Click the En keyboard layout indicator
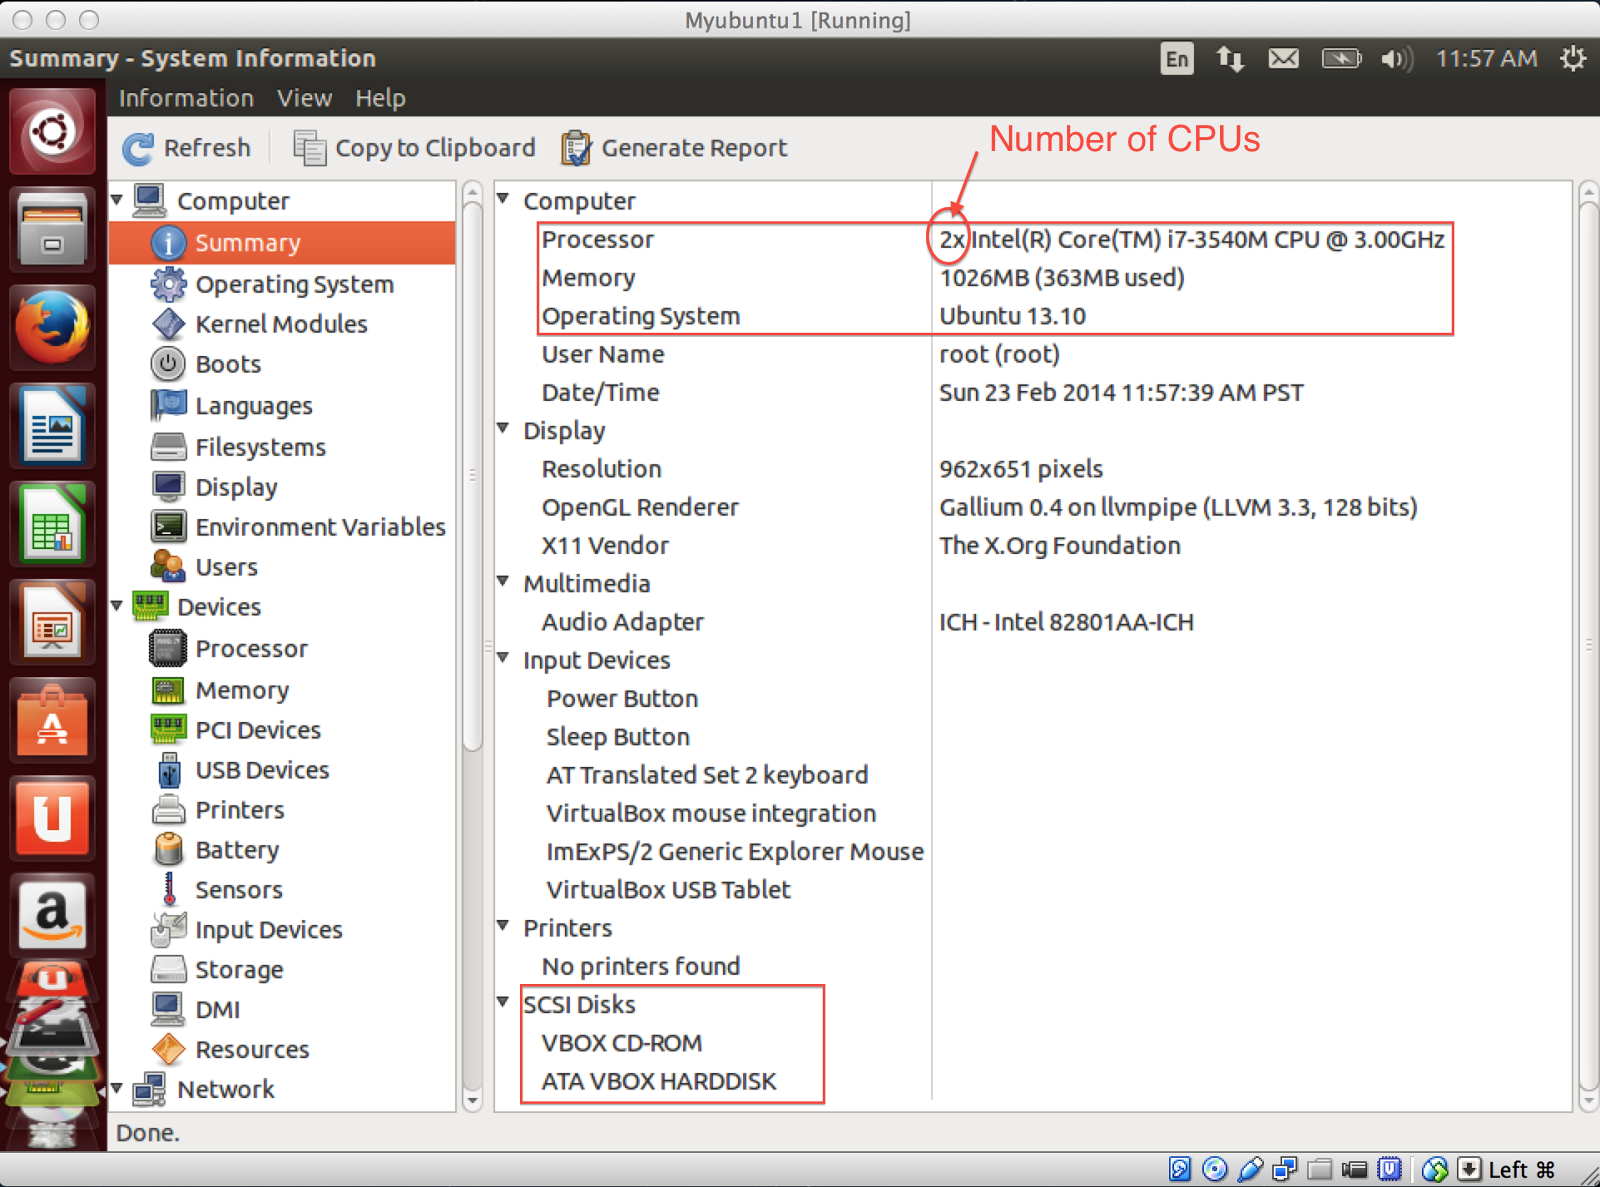The width and height of the screenshot is (1600, 1187). tap(1177, 59)
